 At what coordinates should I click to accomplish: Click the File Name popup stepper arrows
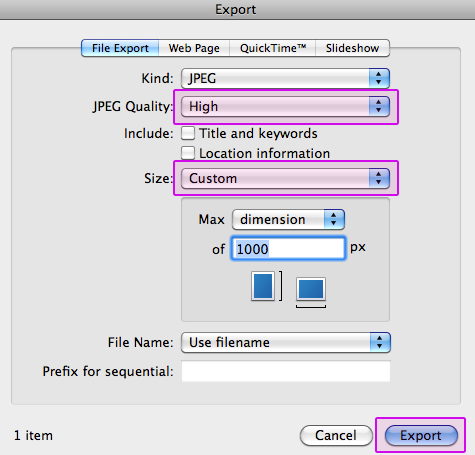[x=380, y=342]
